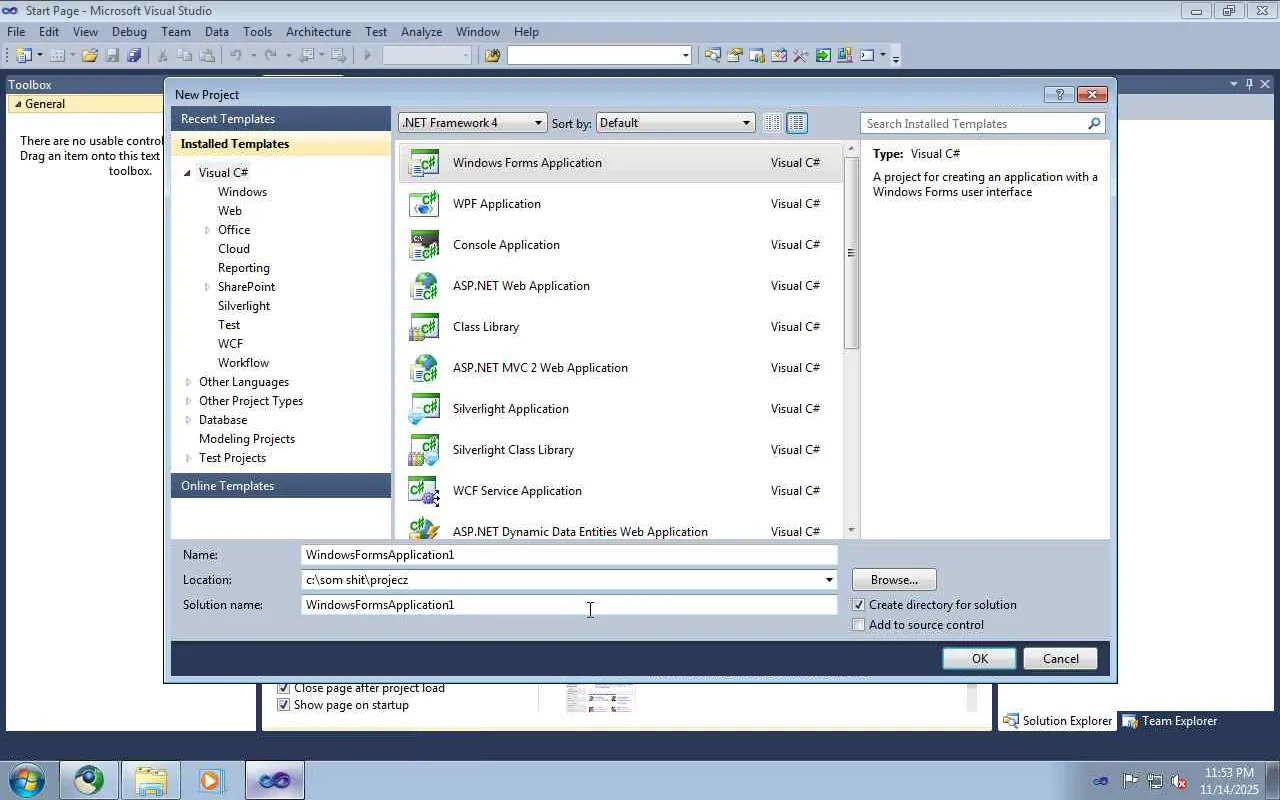Open Windows Explorer from the taskbar
Viewport: 1280px width, 800px height.
click(151, 780)
